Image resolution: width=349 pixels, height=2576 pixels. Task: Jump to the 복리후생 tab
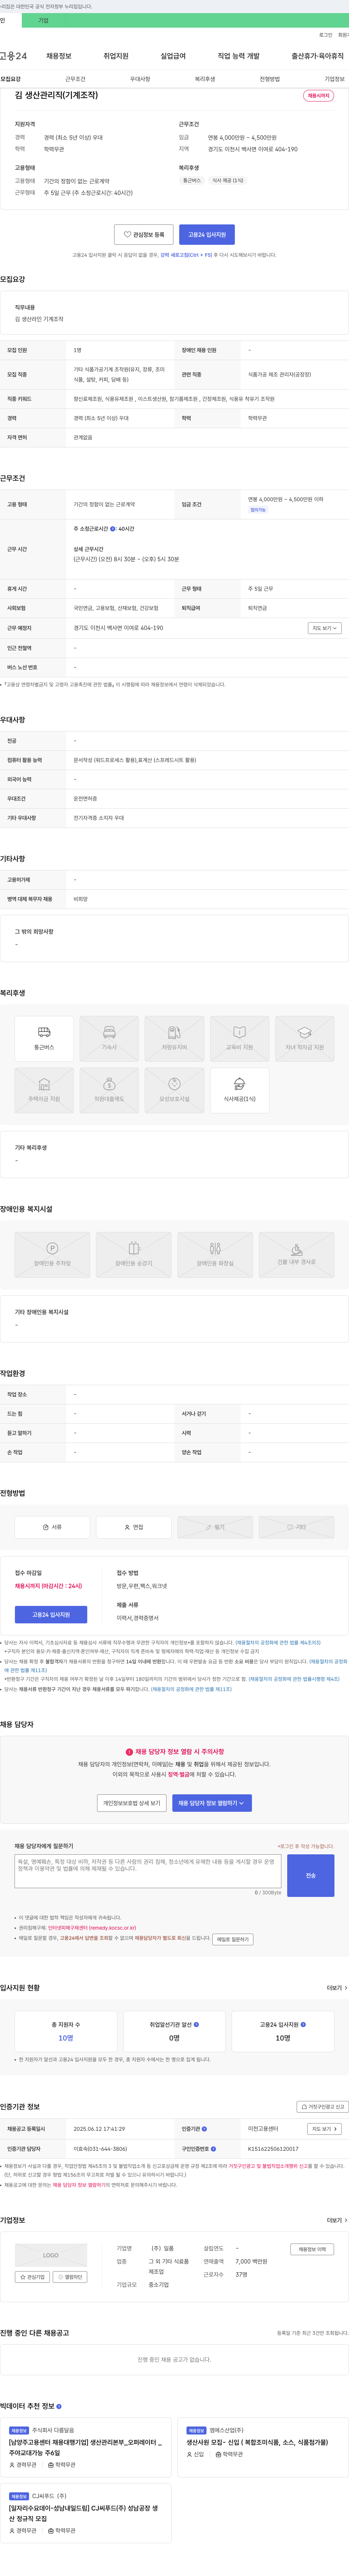[x=205, y=79]
